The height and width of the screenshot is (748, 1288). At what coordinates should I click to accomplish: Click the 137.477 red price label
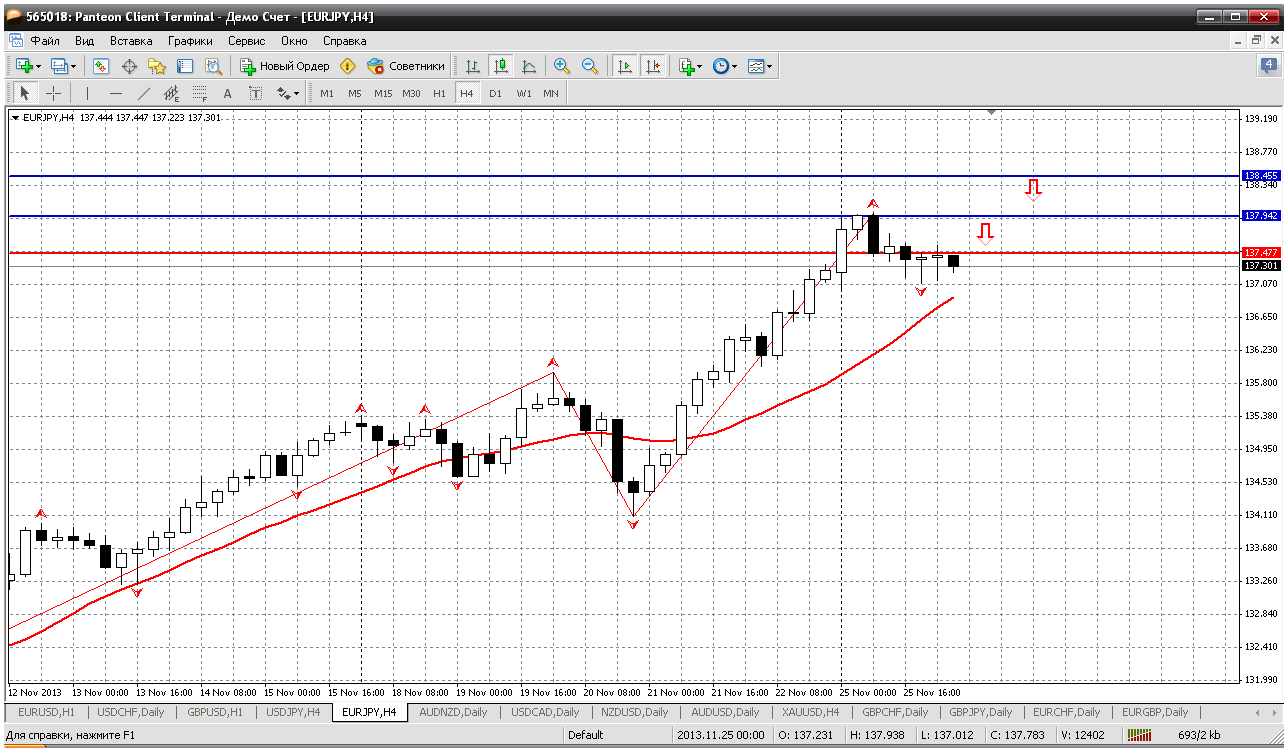point(1261,252)
